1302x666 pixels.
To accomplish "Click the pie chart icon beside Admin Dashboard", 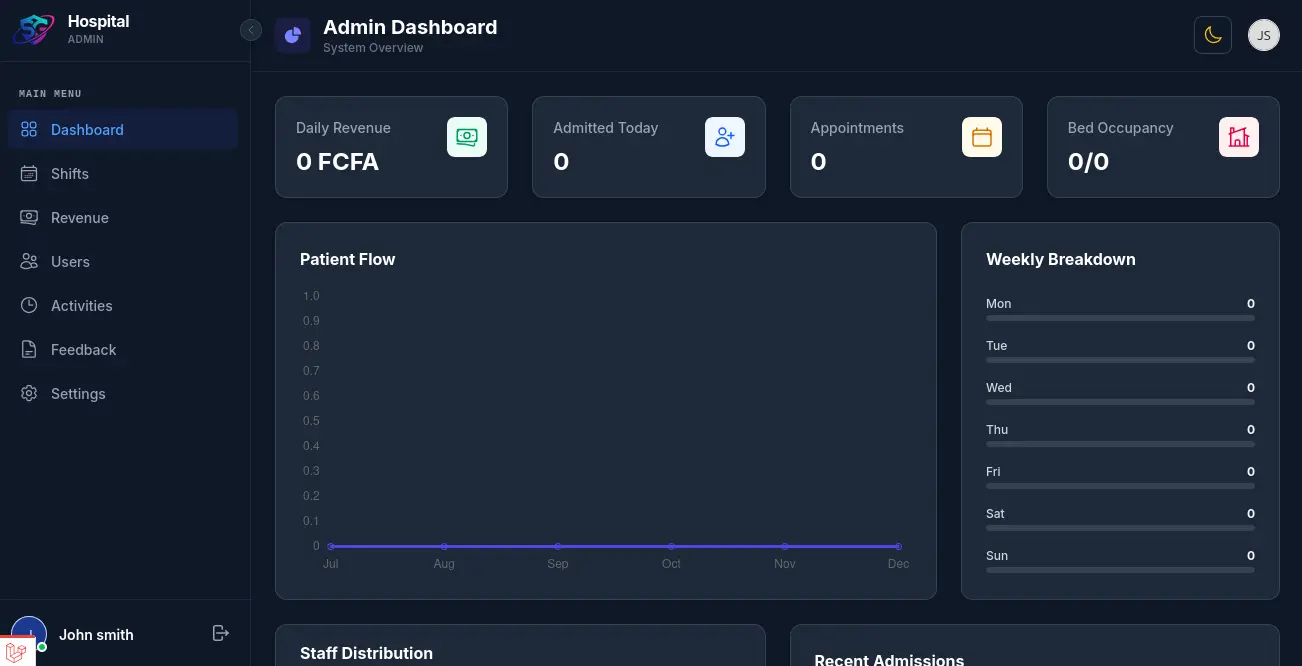I will point(292,35).
